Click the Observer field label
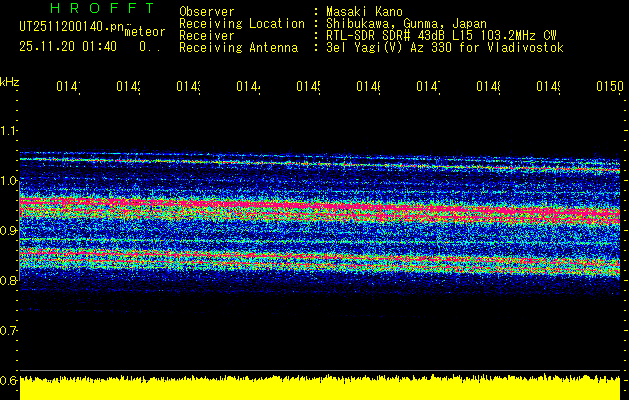The height and width of the screenshot is (400, 629). (206, 11)
